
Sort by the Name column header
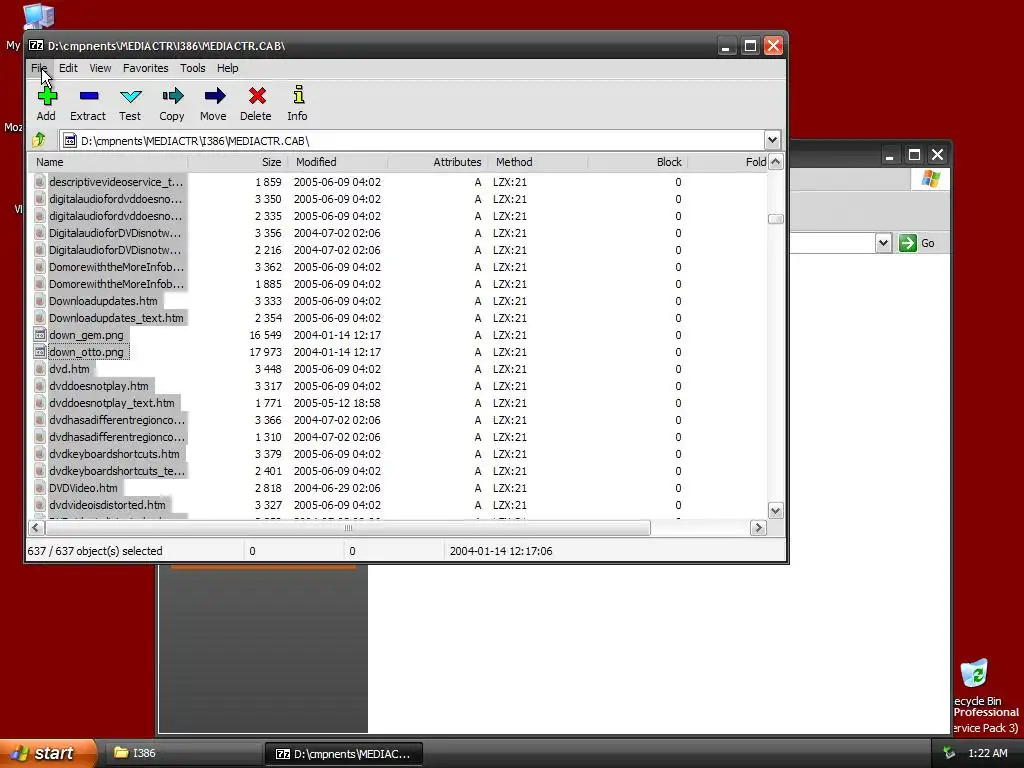pos(108,162)
